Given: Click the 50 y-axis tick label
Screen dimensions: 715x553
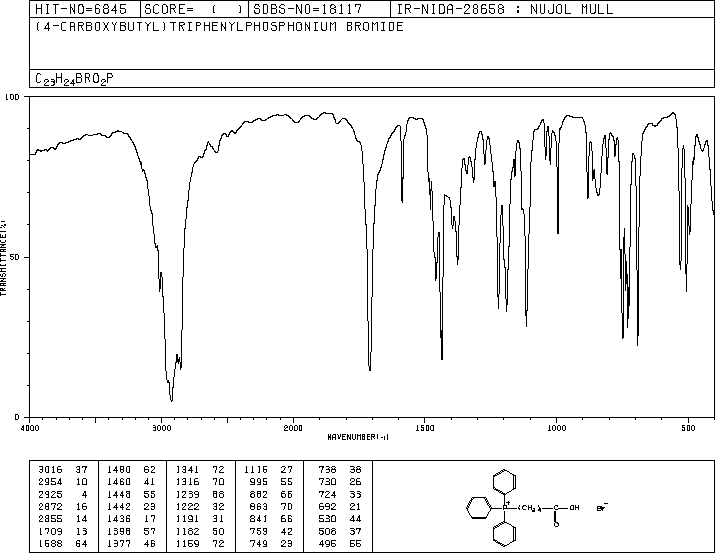Looking at the screenshot, I should point(15,257).
